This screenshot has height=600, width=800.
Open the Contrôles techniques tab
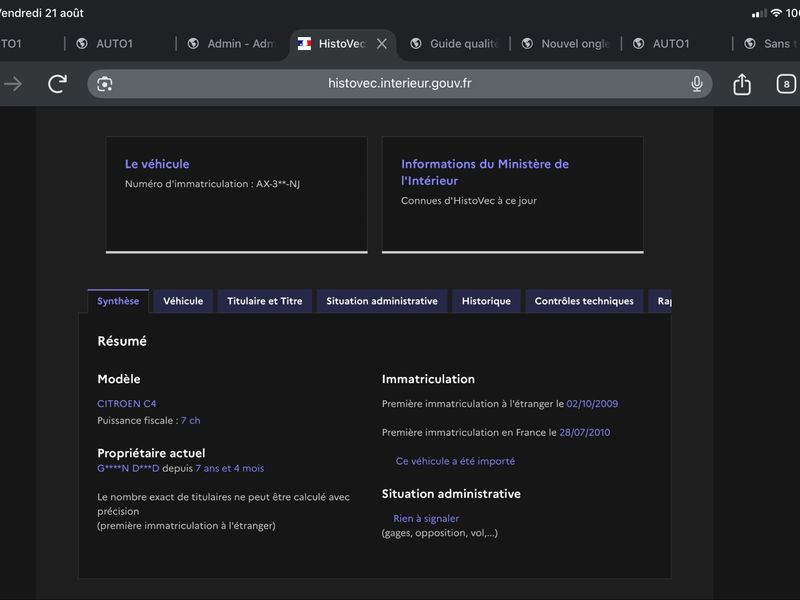pos(584,301)
